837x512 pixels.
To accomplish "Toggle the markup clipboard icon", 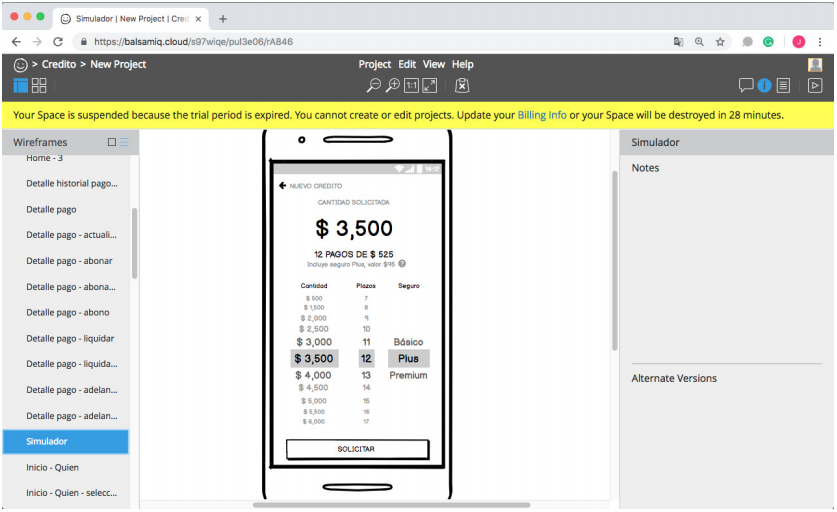I will click(x=462, y=85).
